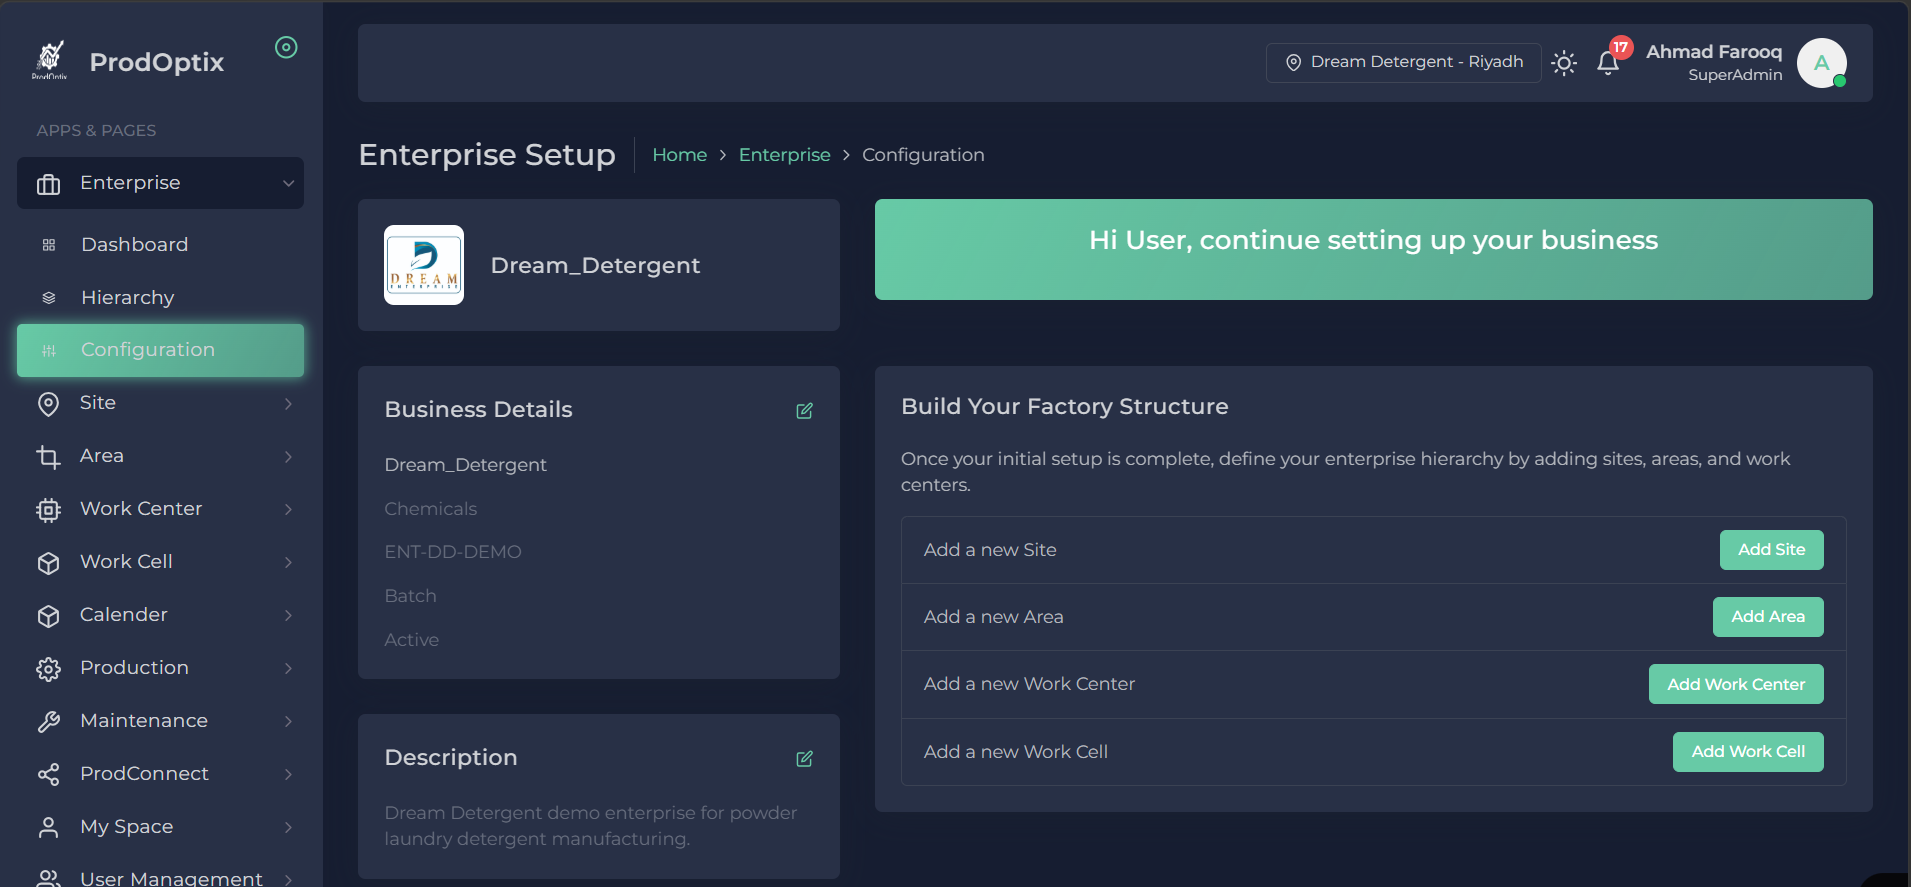Image resolution: width=1911 pixels, height=887 pixels.
Task: Click the ProdOptix logo icon
Action: coord(50,60)
